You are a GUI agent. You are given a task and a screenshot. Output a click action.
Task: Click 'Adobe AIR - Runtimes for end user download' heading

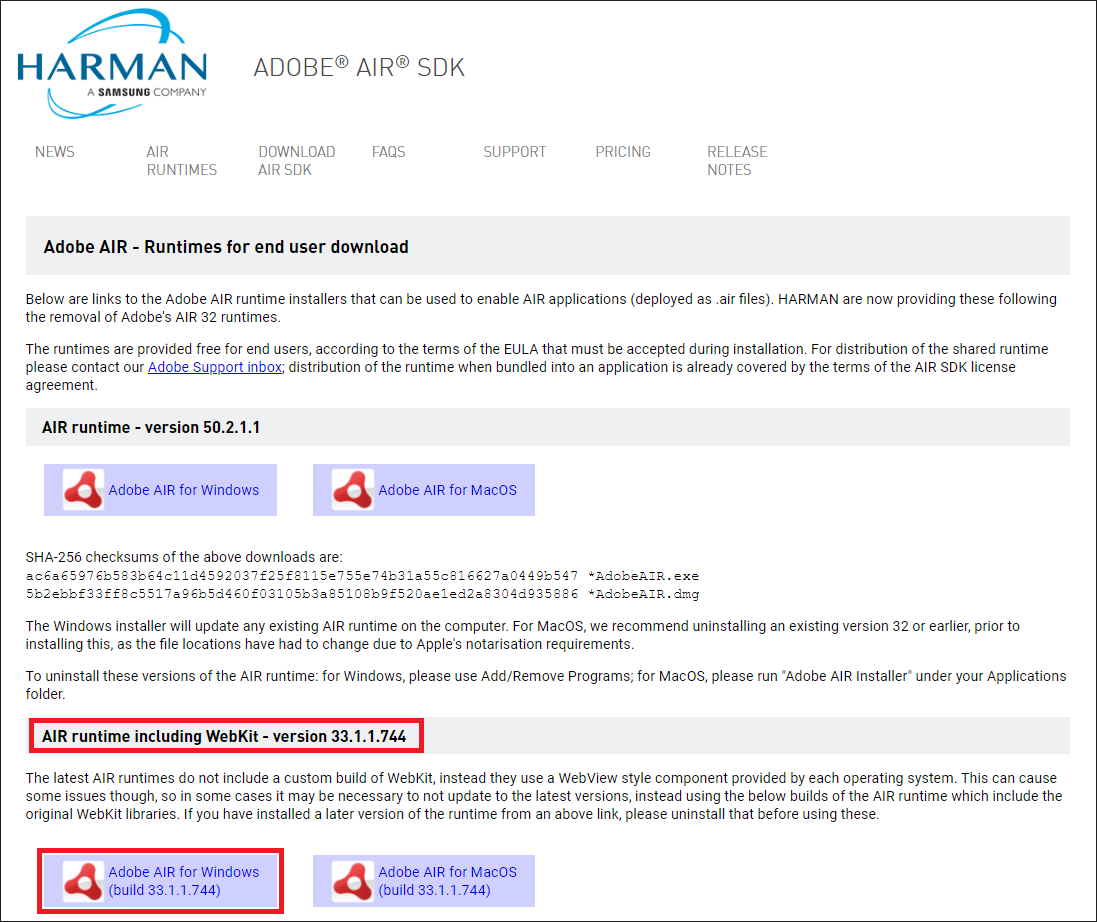(x=226, y=247)
